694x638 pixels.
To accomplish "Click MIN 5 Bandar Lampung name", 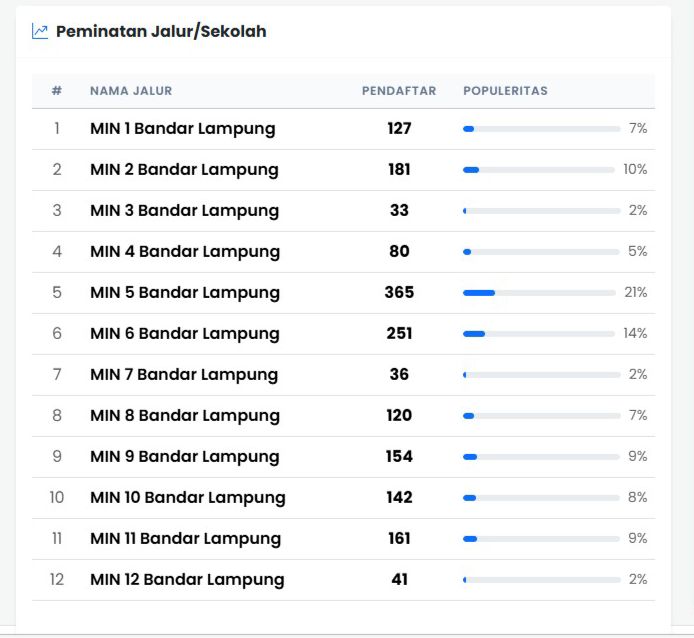I will coord(184,293).
